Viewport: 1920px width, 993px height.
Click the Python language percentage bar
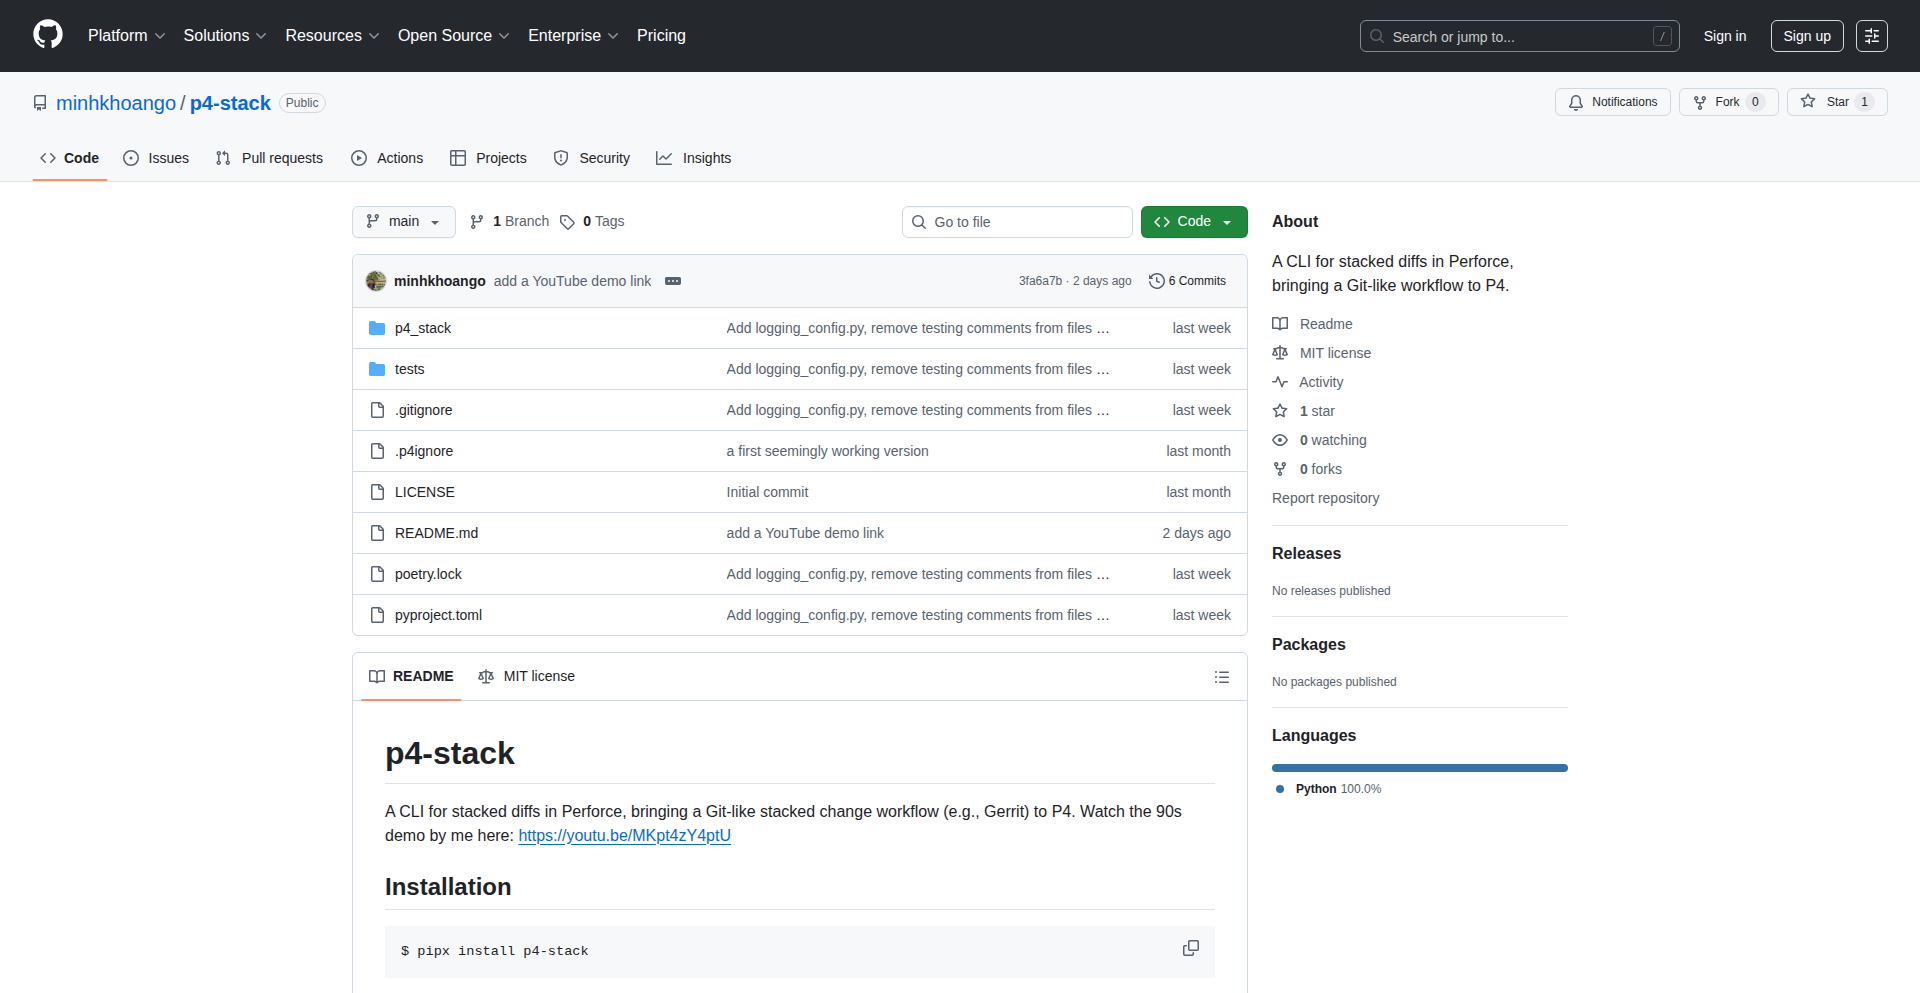pyautogui.click(x=1419, y=768)
